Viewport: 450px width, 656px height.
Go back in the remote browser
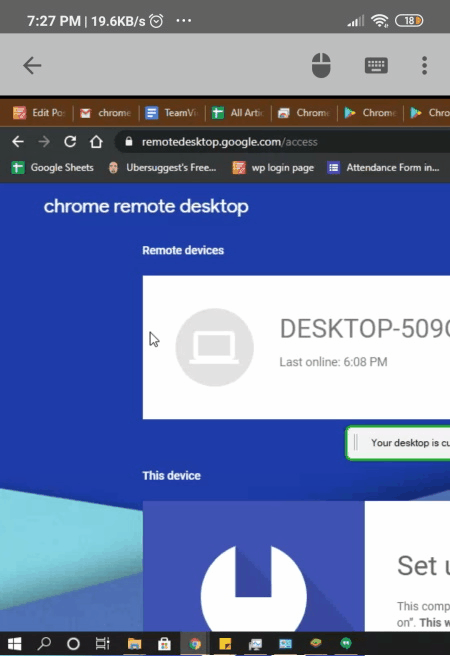point(18,142)
